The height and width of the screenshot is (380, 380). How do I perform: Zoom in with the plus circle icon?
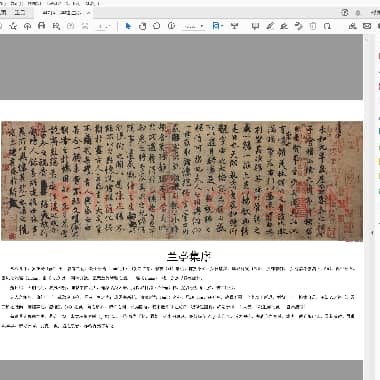point(171,26)
